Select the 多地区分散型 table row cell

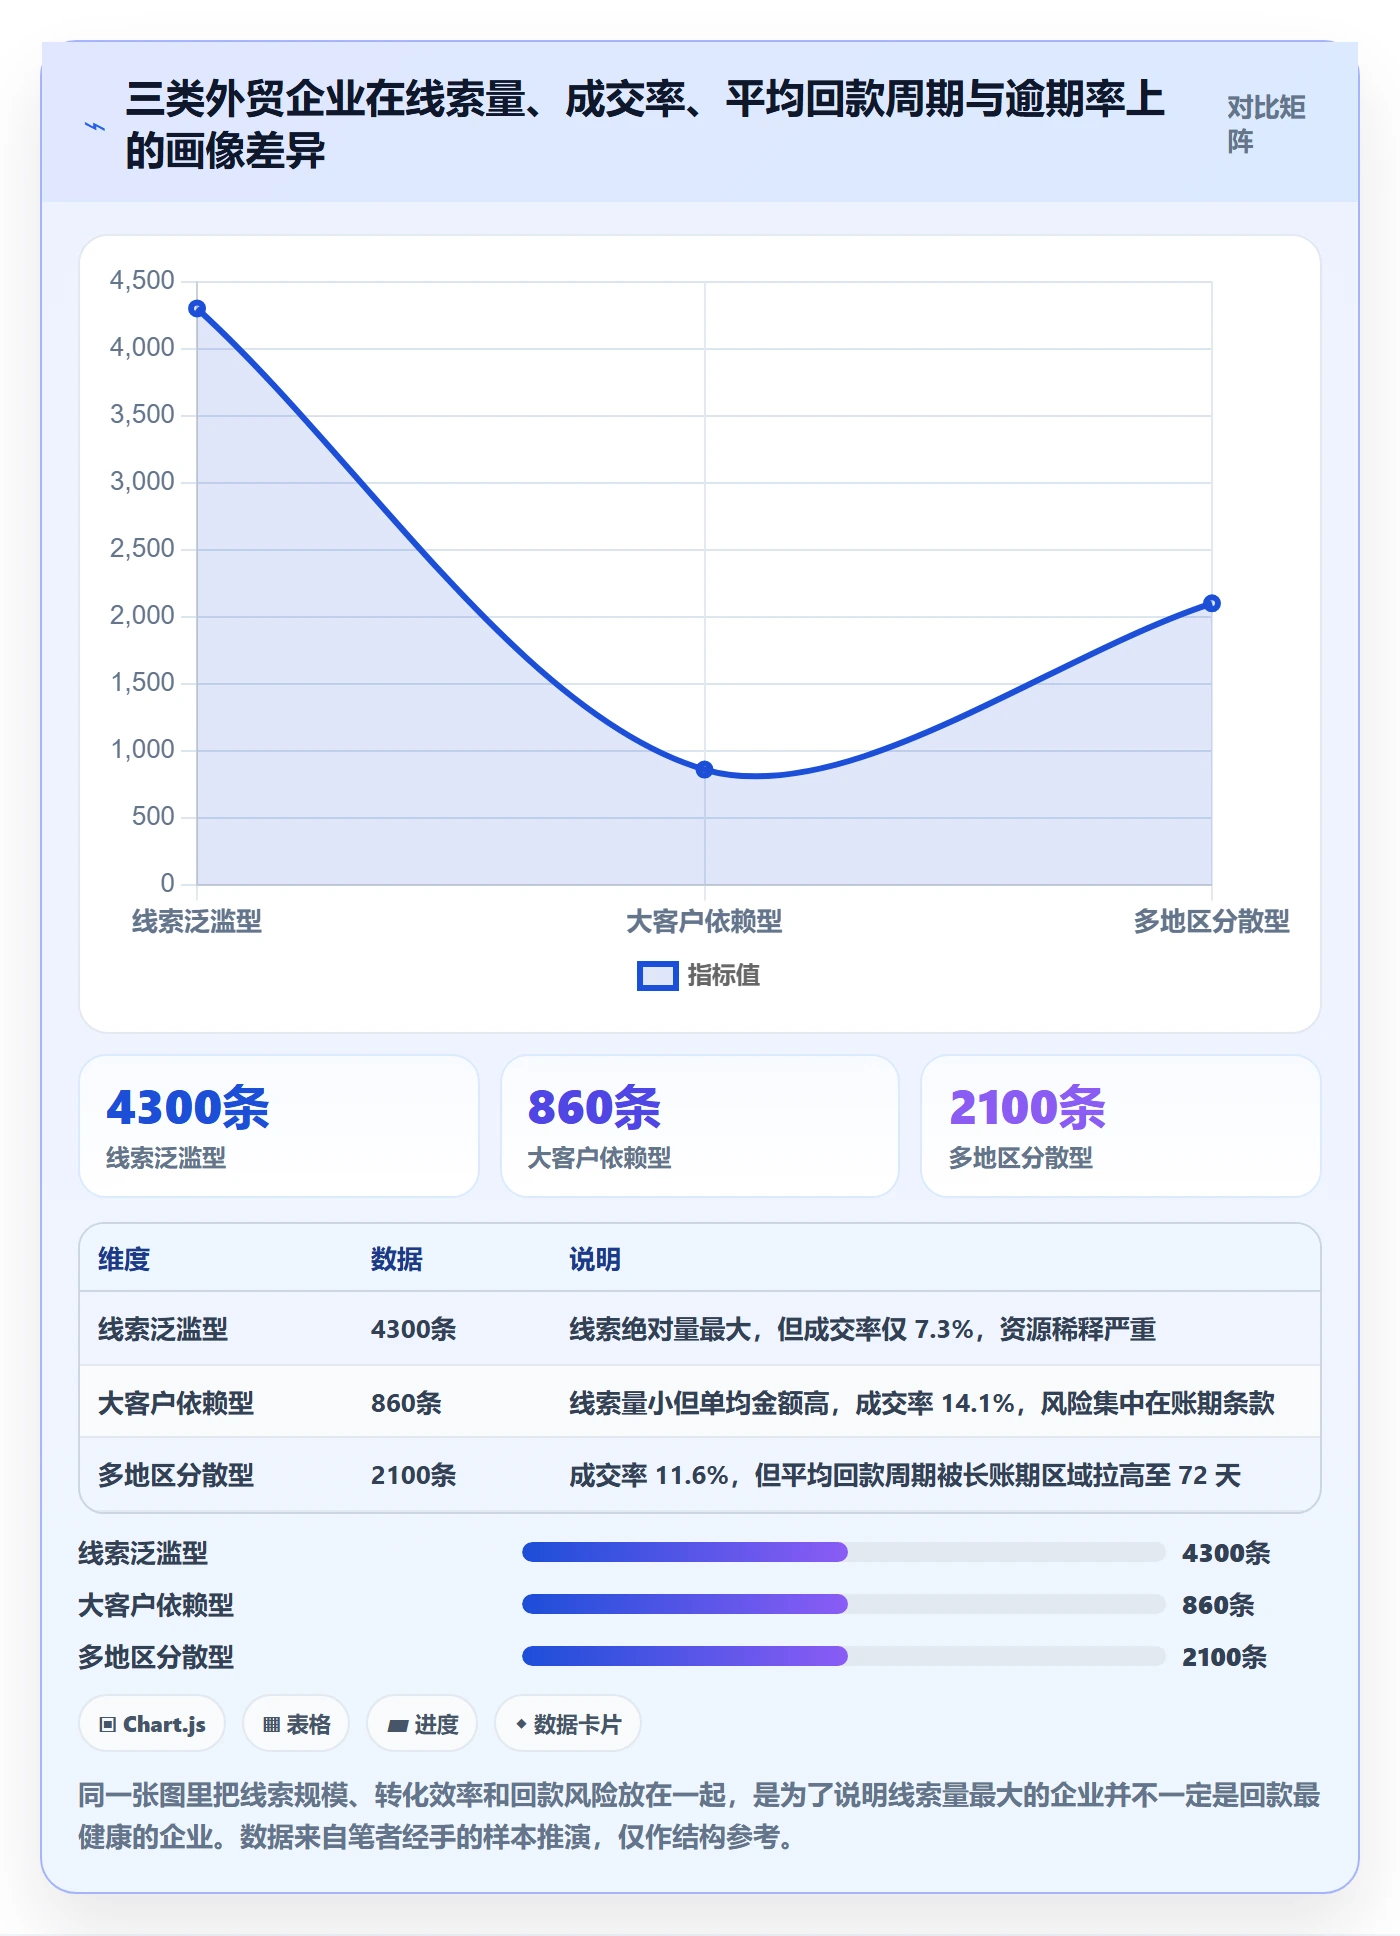pos(176,1475)
